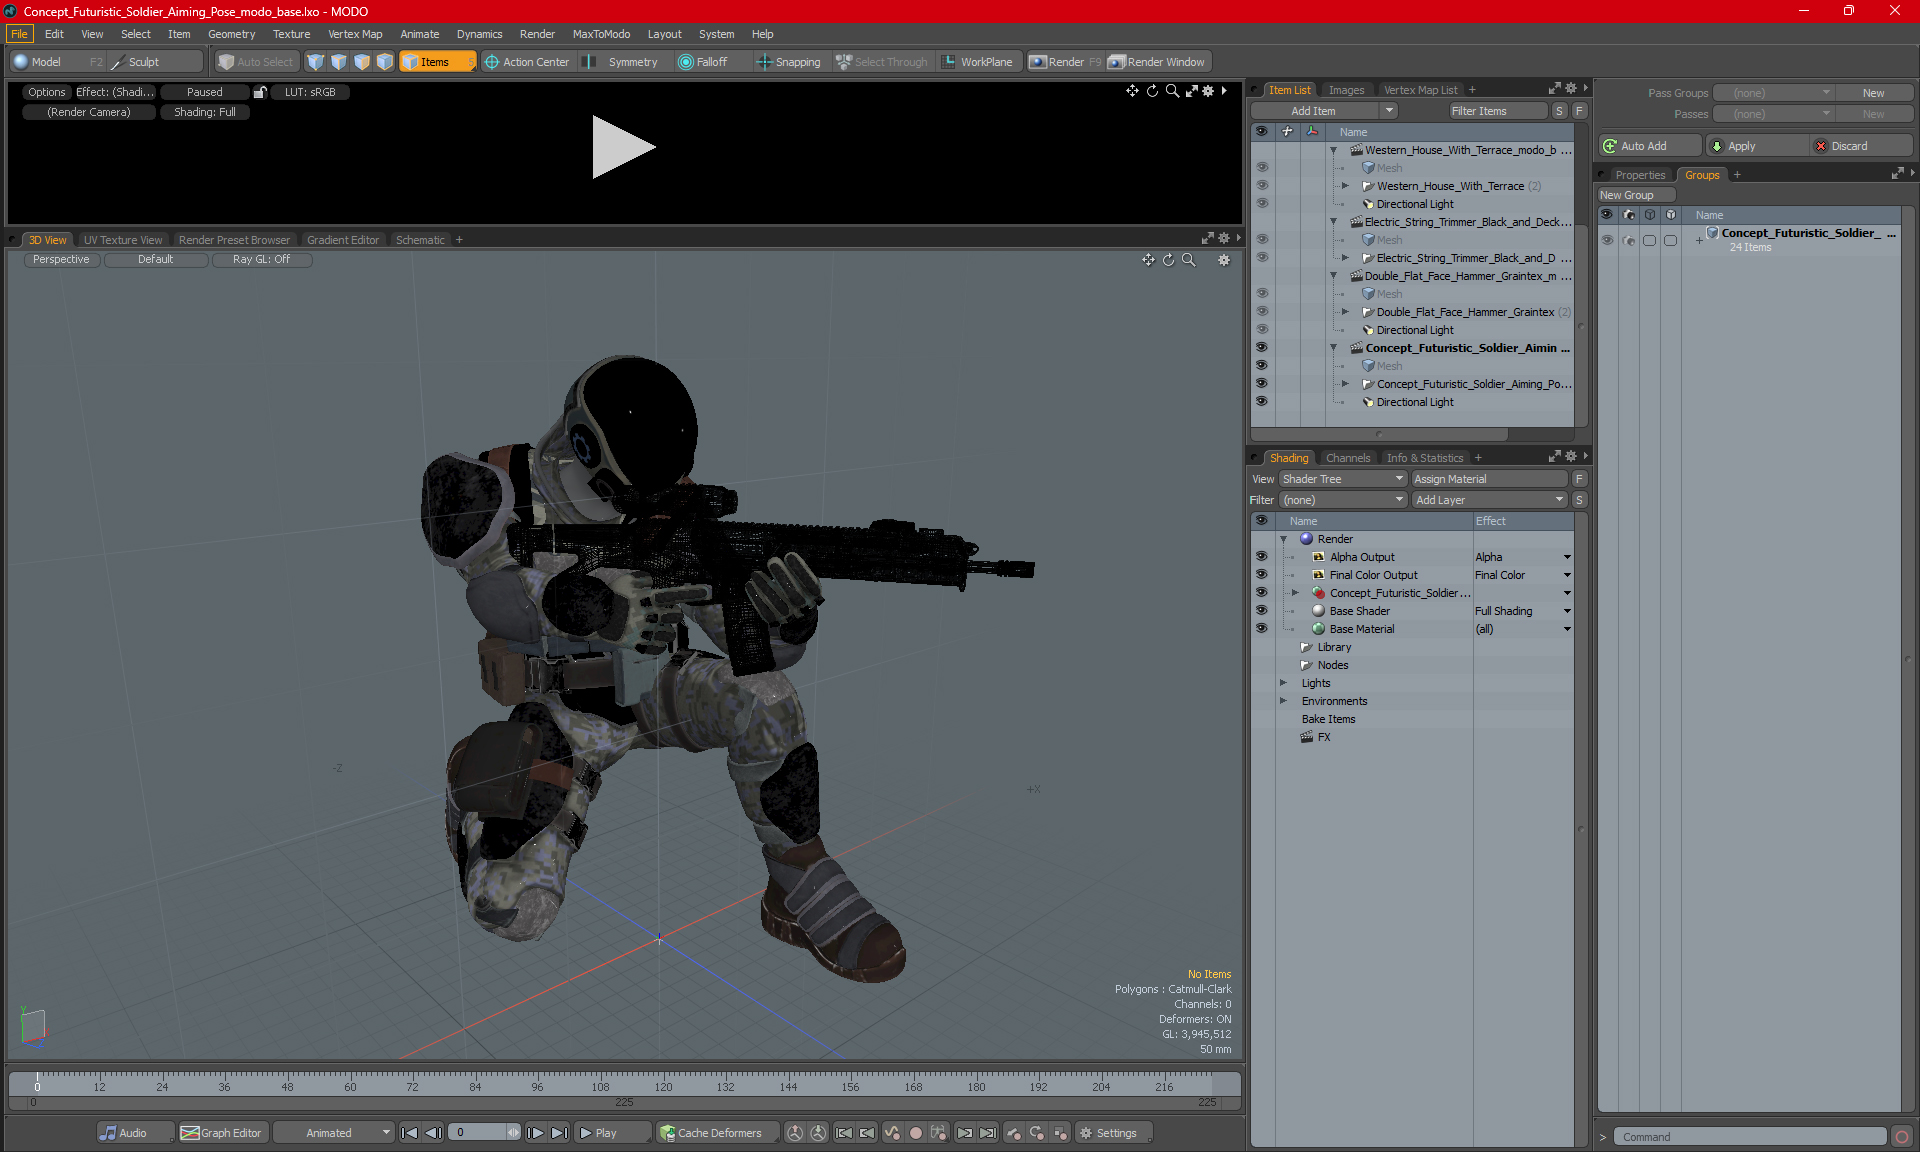Switch to the Schematic tab

coord(420,240)
